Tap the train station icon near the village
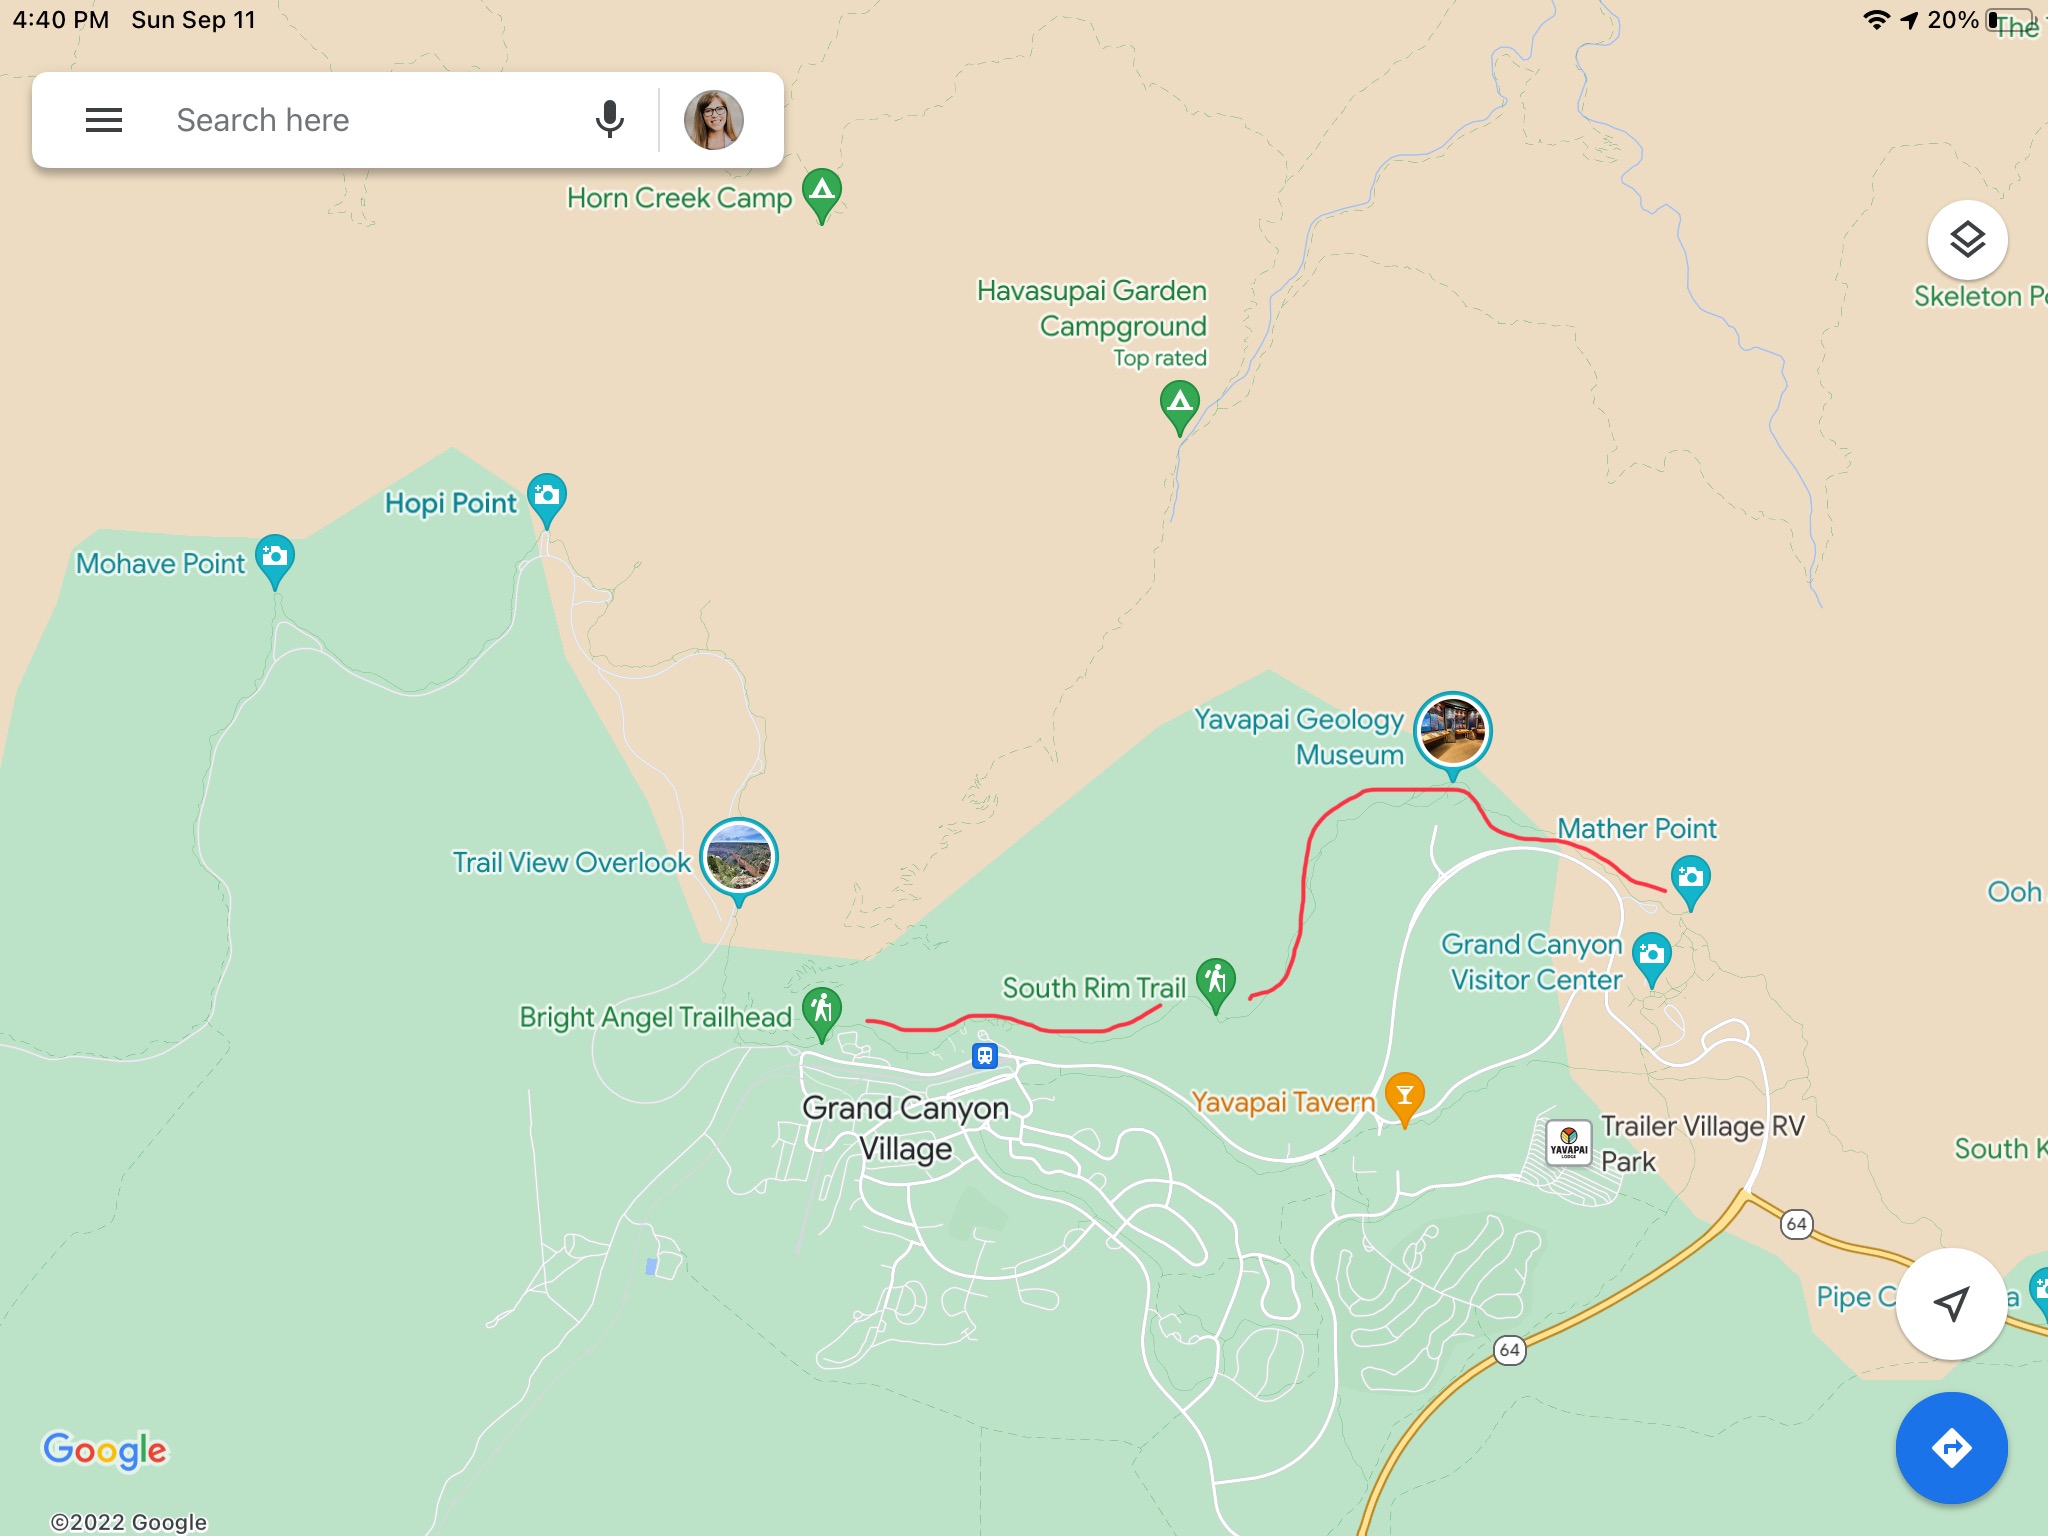 pyautogui.click(x=985, y=1055)
